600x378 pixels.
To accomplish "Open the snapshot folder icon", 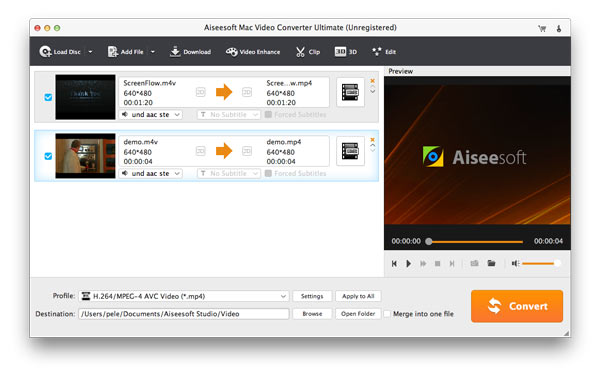I will pos(491,263).
